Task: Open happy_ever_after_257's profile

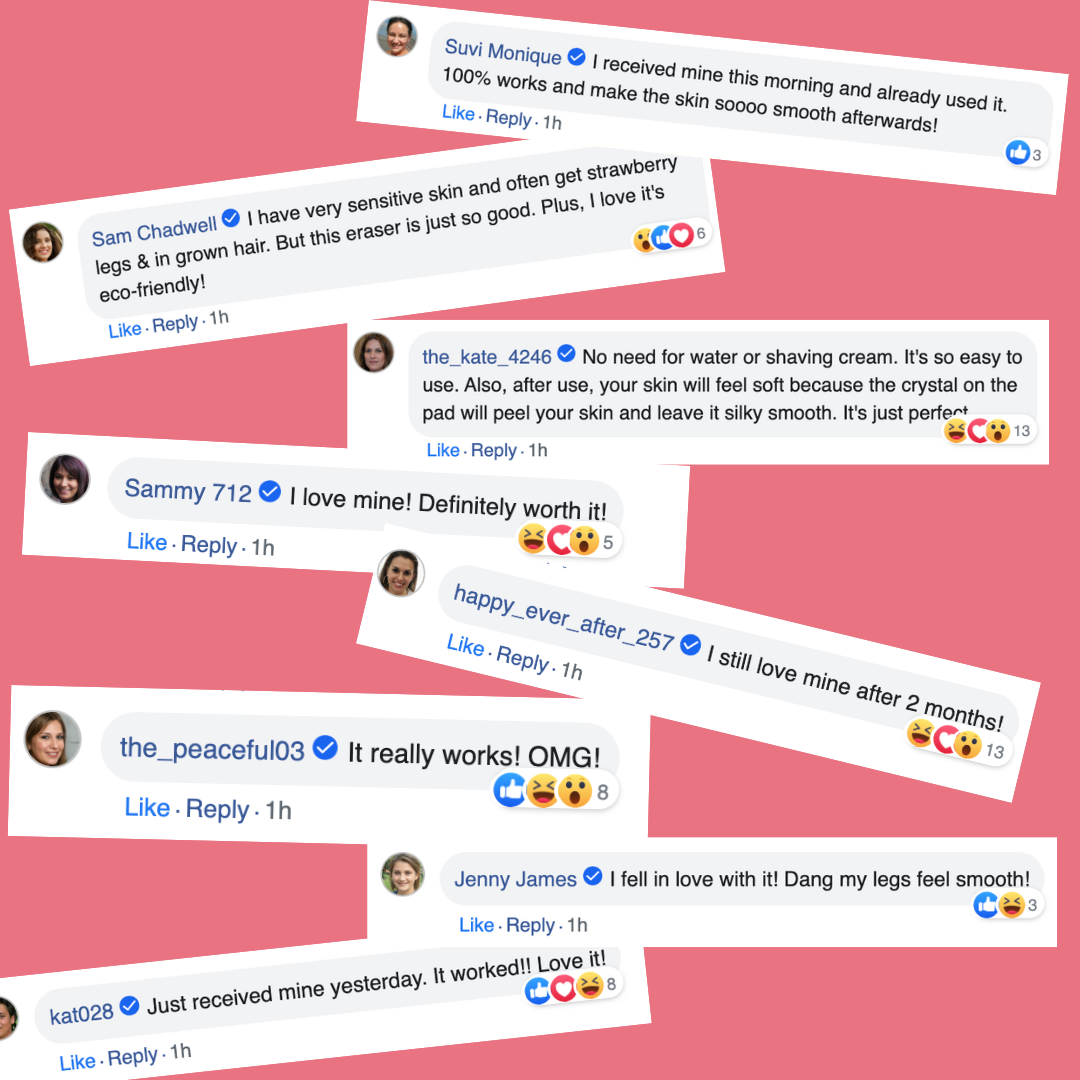Action: [x=563, y=619]
